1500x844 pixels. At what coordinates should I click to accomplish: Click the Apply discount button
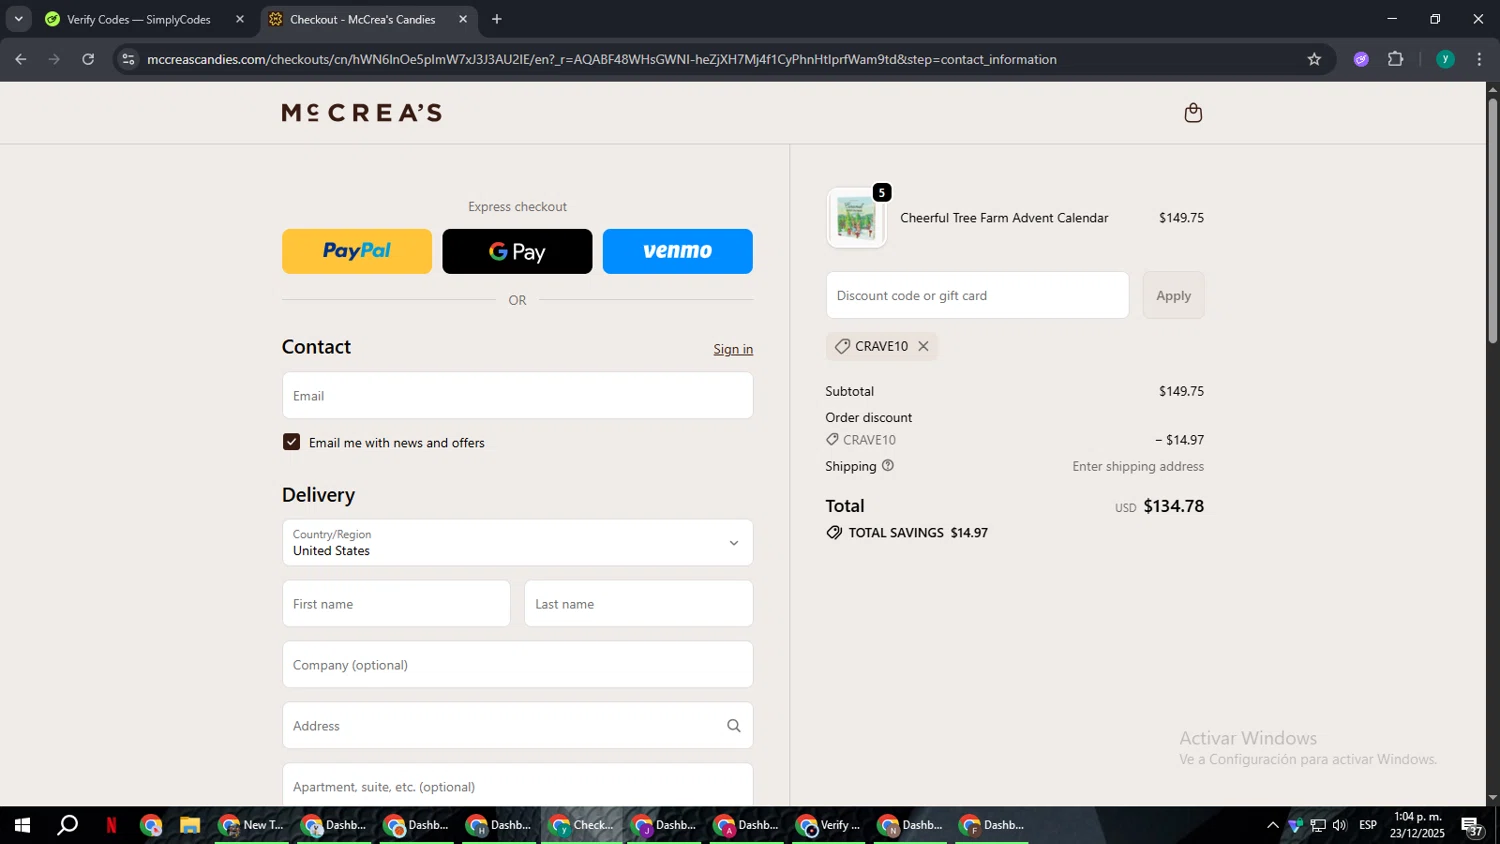(x=1173, y=295)
